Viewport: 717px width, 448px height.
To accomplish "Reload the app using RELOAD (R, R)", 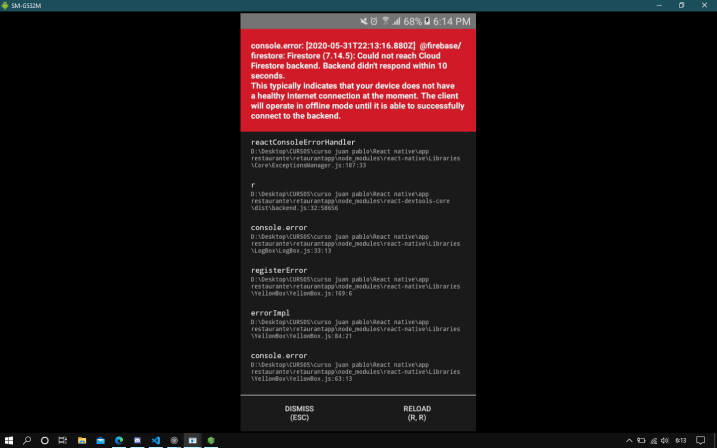I will tap(417, 413).
